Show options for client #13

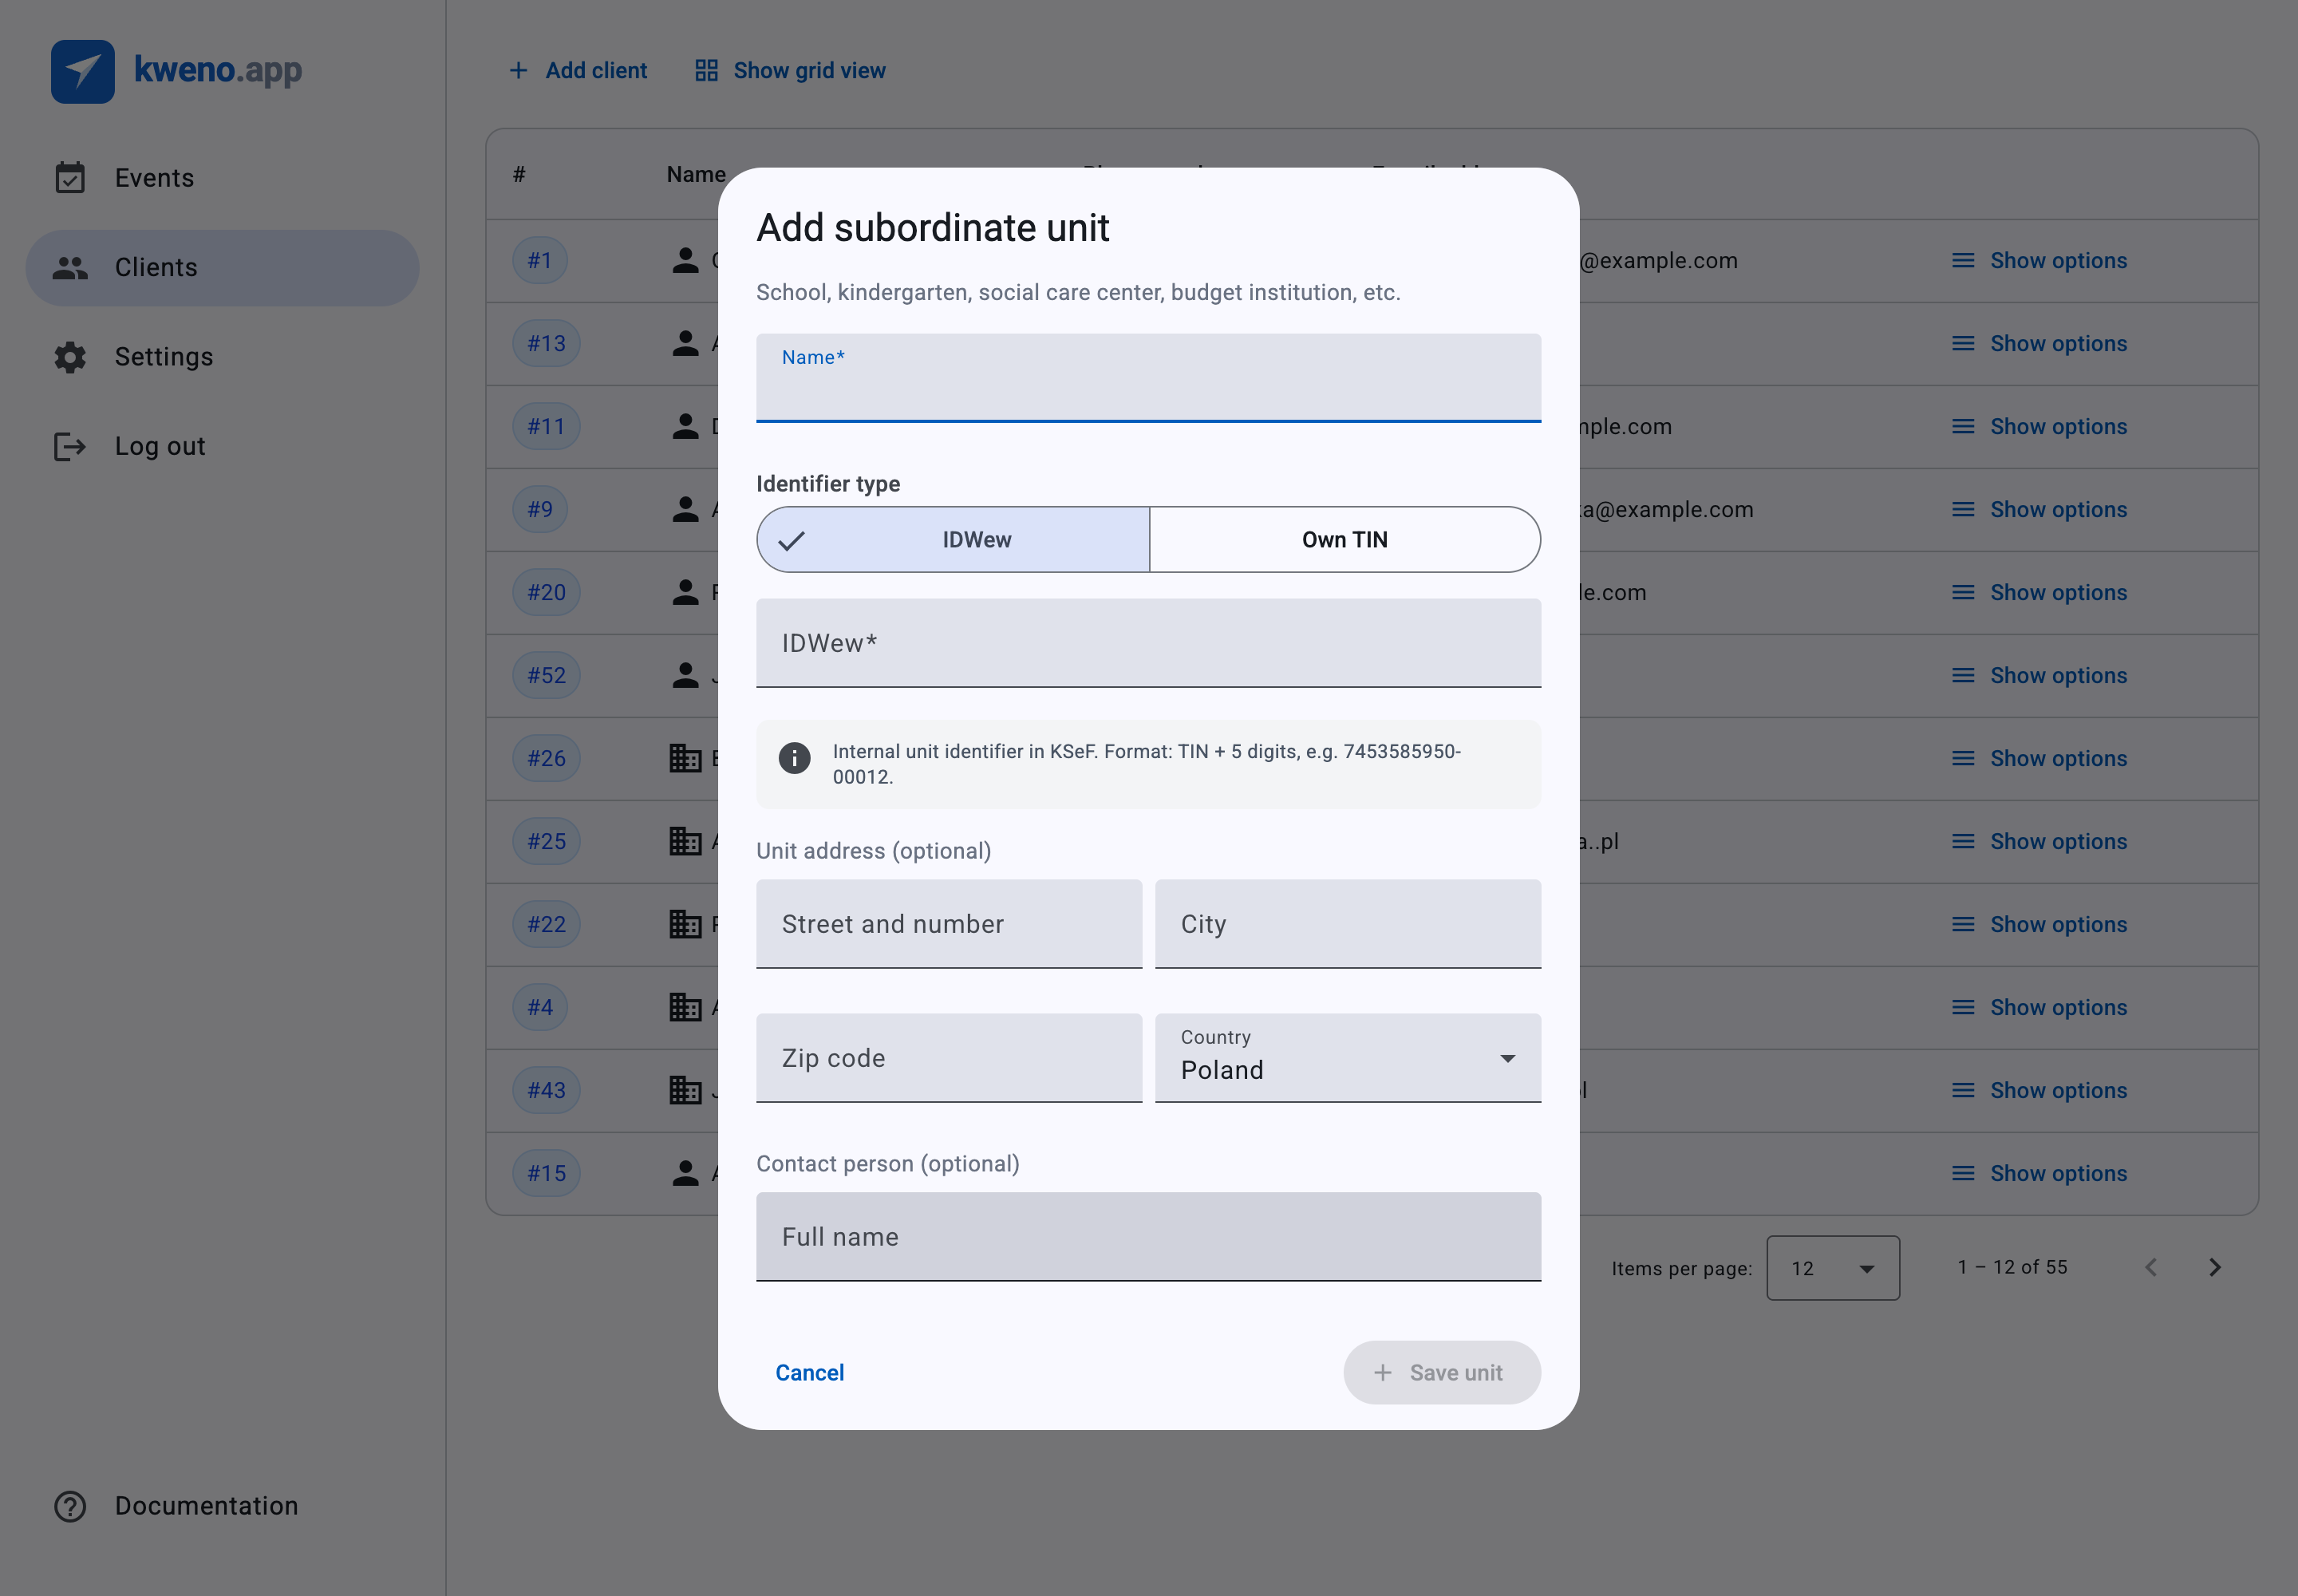tap(2040, 343)
